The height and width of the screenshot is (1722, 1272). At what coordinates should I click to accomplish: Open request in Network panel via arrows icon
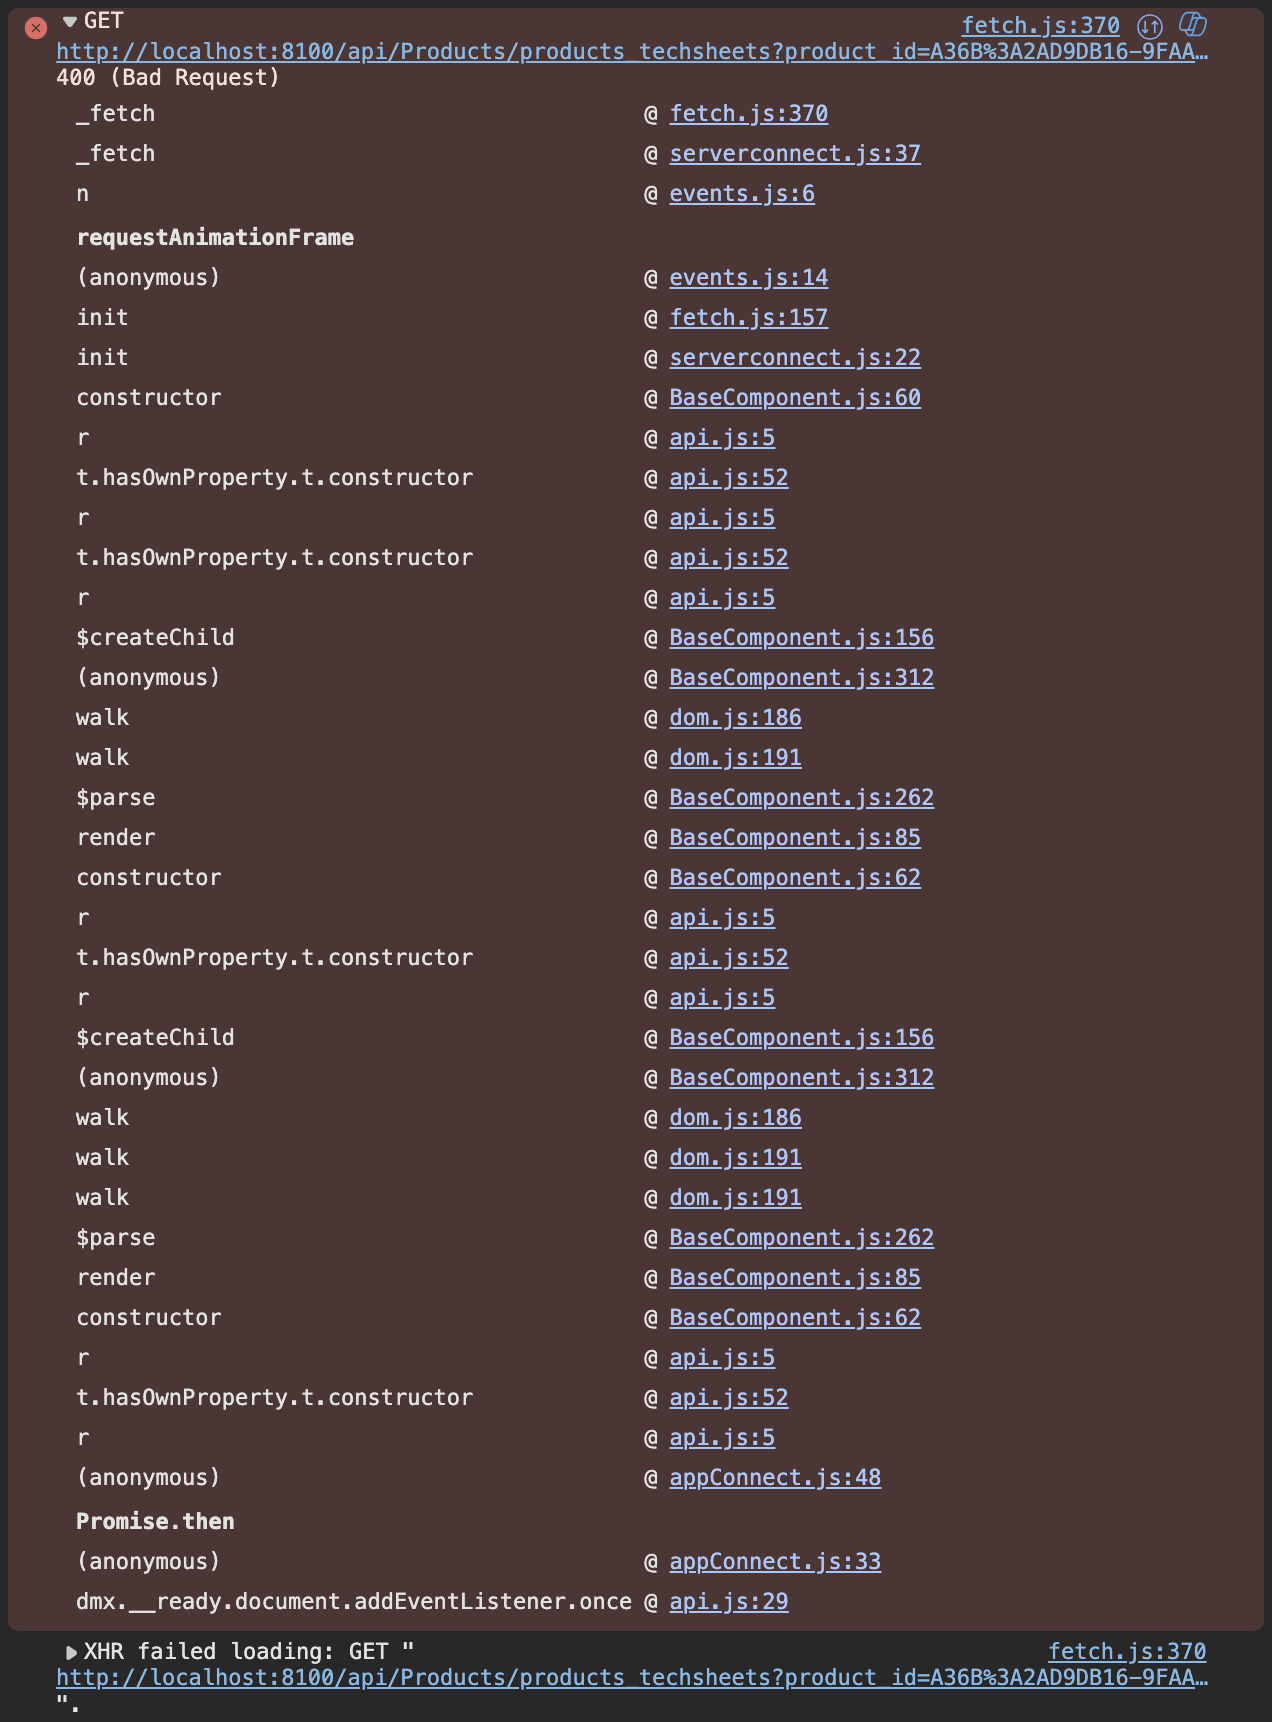tap(1150, 26)
